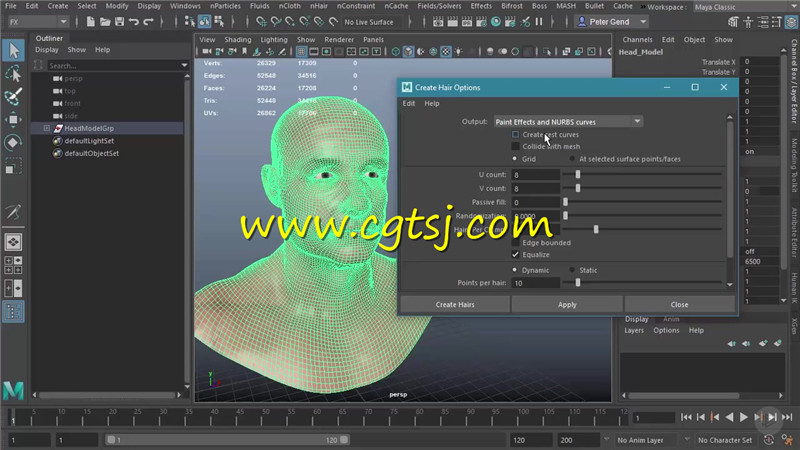Open the Outliner search options dropdown
The image size is (800, 450).
pyautogui.click(x=184, y=65)
